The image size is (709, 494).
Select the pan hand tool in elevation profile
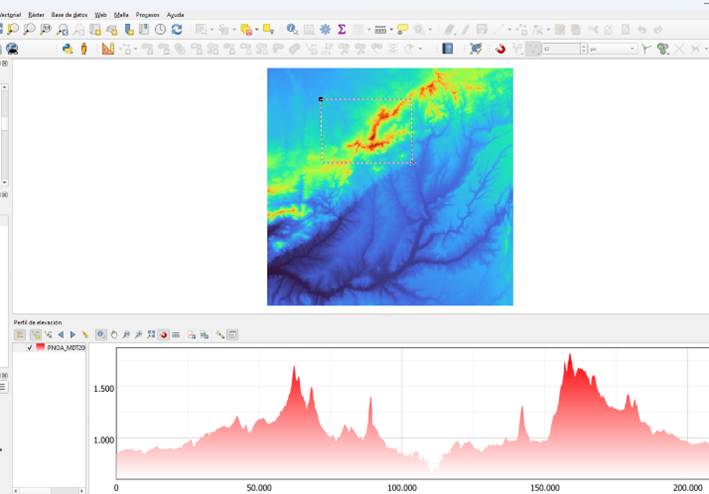pyautogui.click(x=114, y=334)
